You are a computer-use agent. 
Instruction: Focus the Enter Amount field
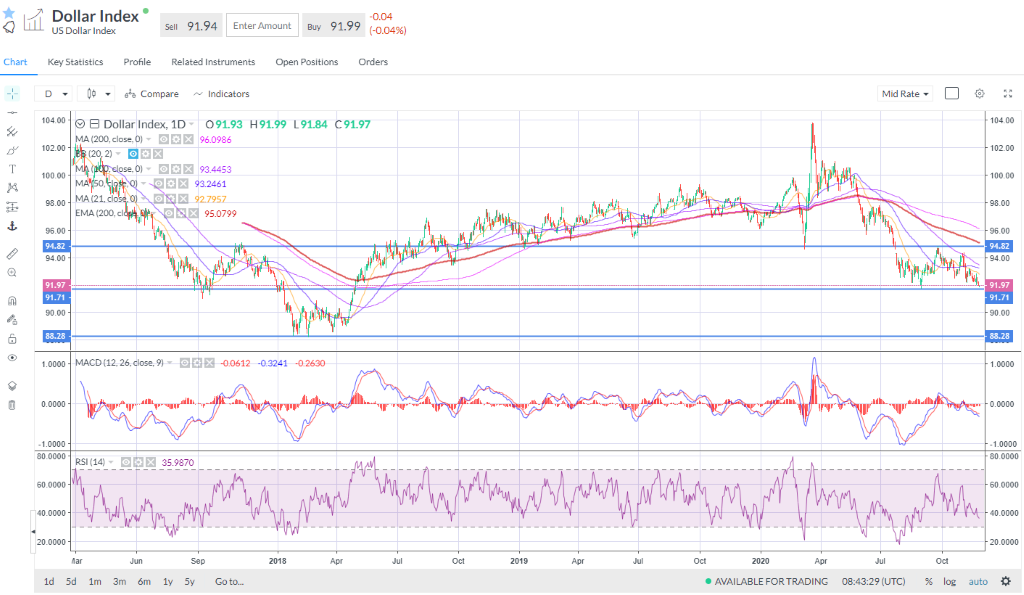click(262, 25)
